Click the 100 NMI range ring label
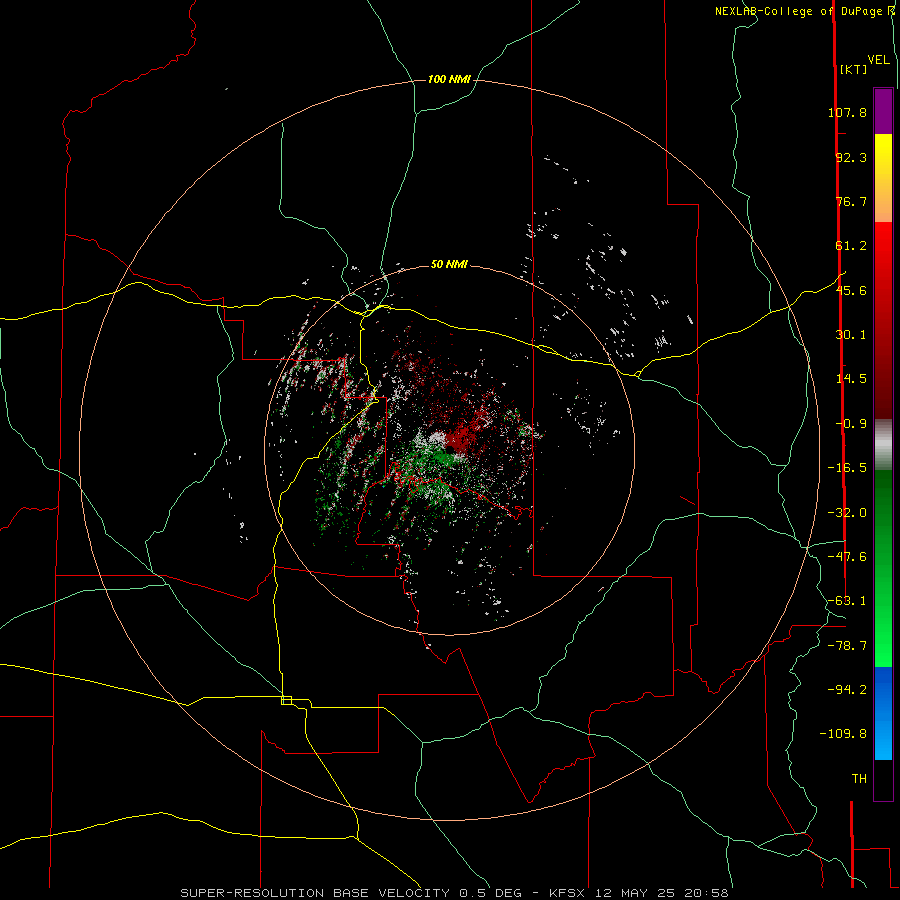Viewport: 900px width, 900px height. pyautogui.click(x=449, y=79)
